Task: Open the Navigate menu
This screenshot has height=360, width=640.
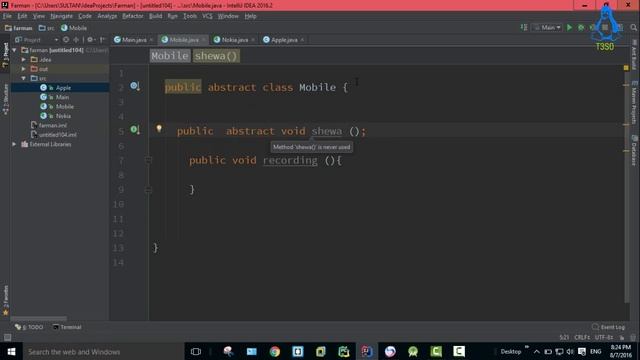Action: (x=61, y=16)
